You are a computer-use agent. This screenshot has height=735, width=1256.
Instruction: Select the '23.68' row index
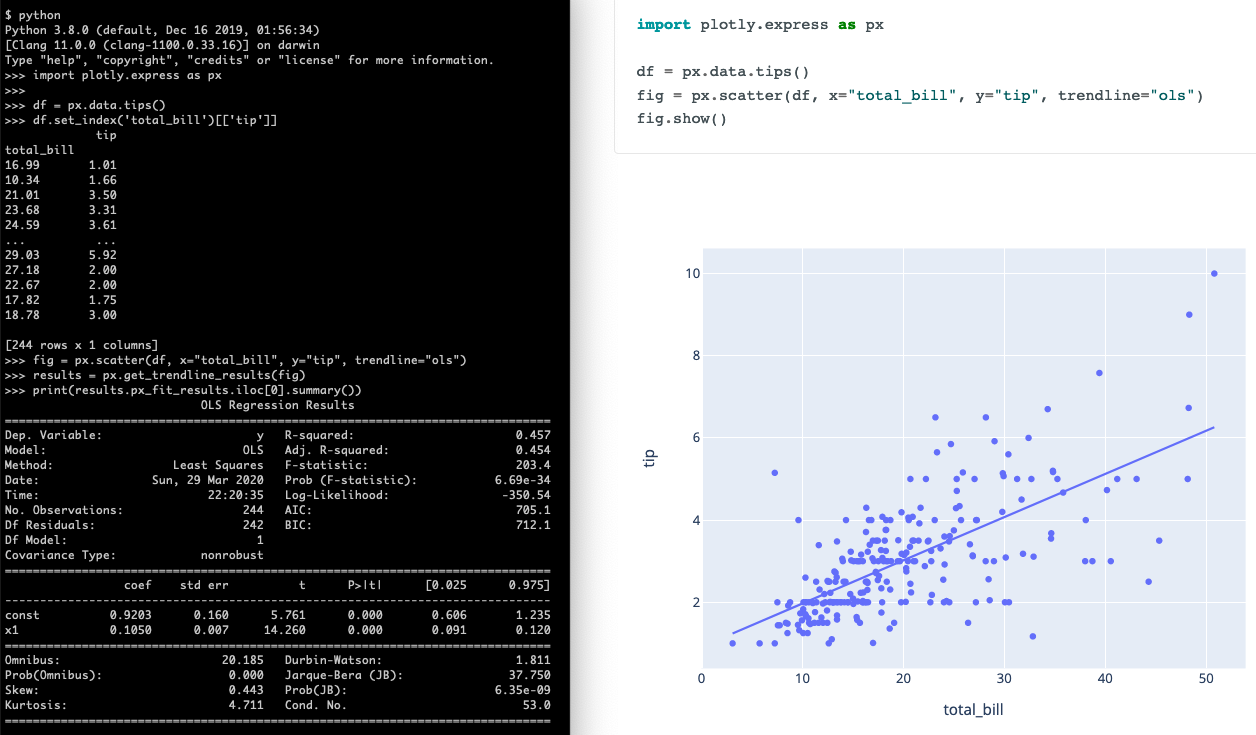coord(23,210)
